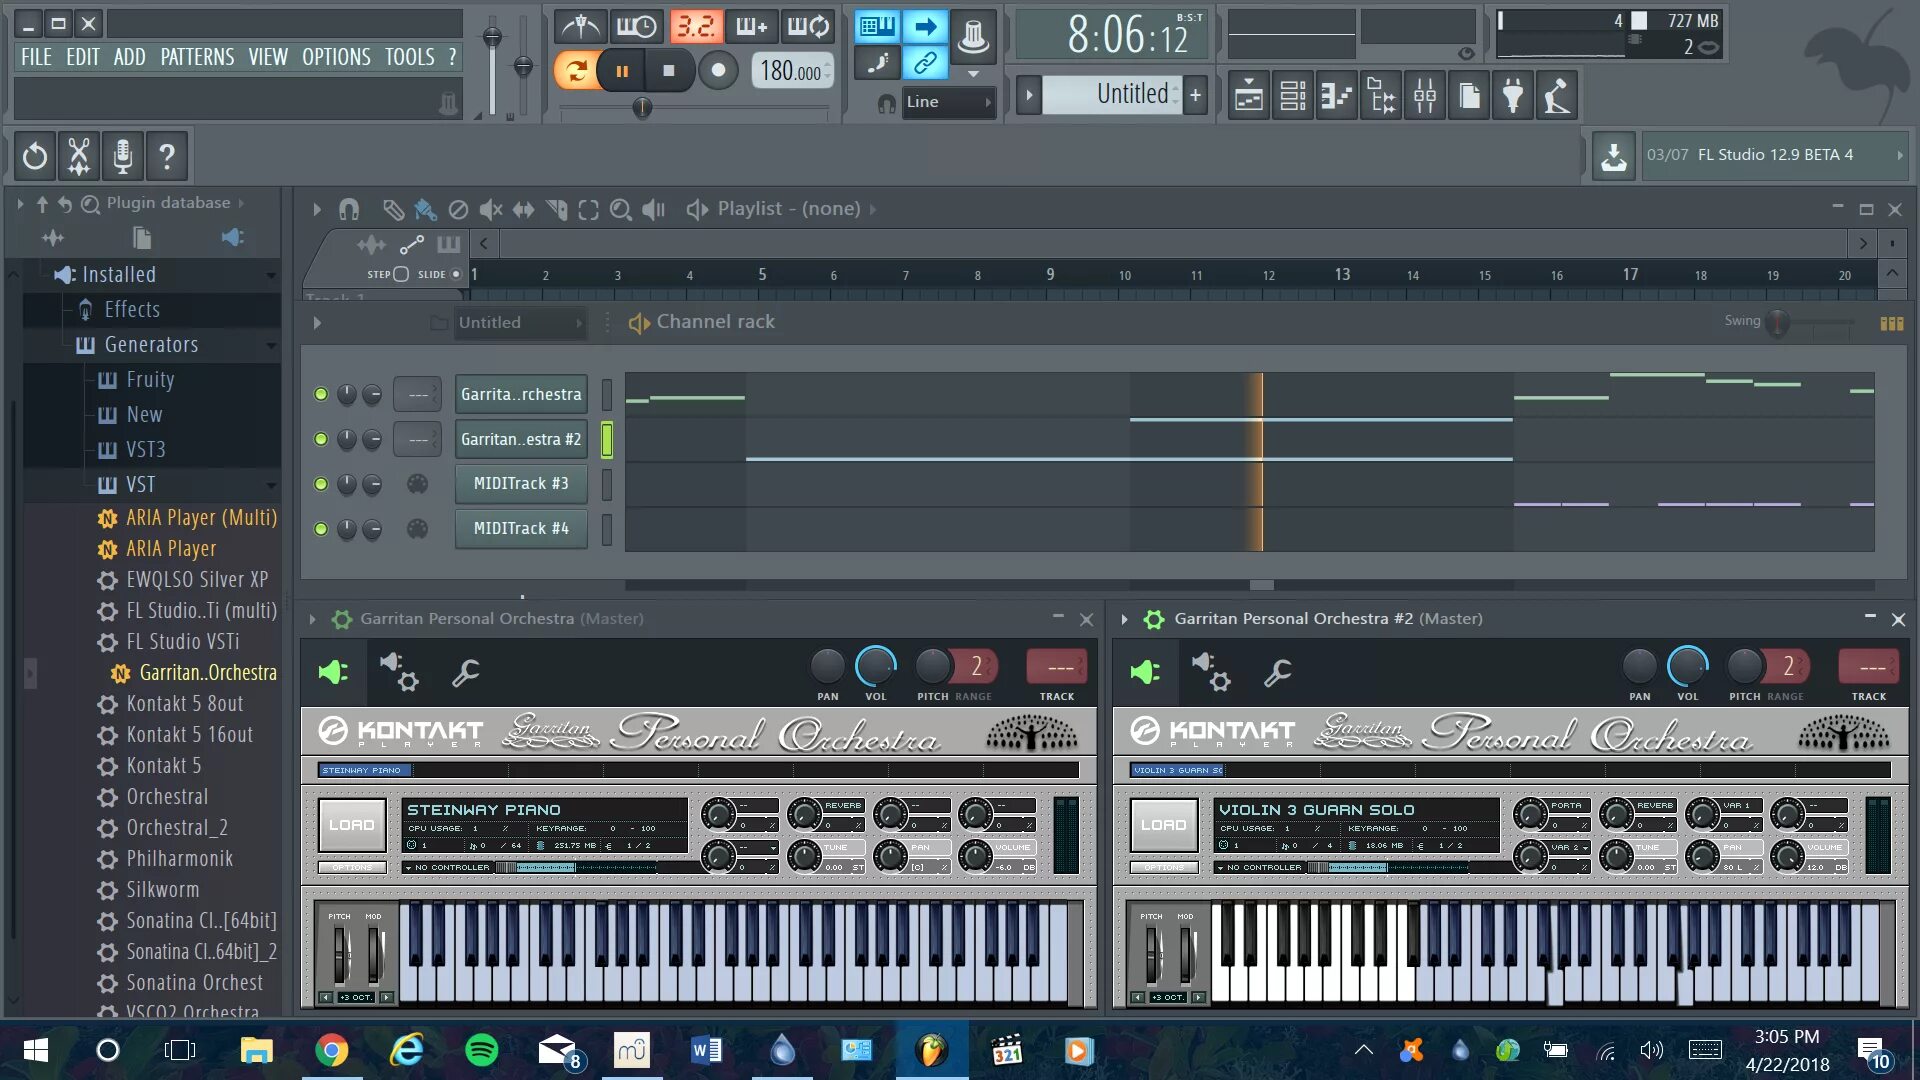
Task: Click the Channel rack Swing knob
Action: pyautogui.click(x=1777, y=322)
